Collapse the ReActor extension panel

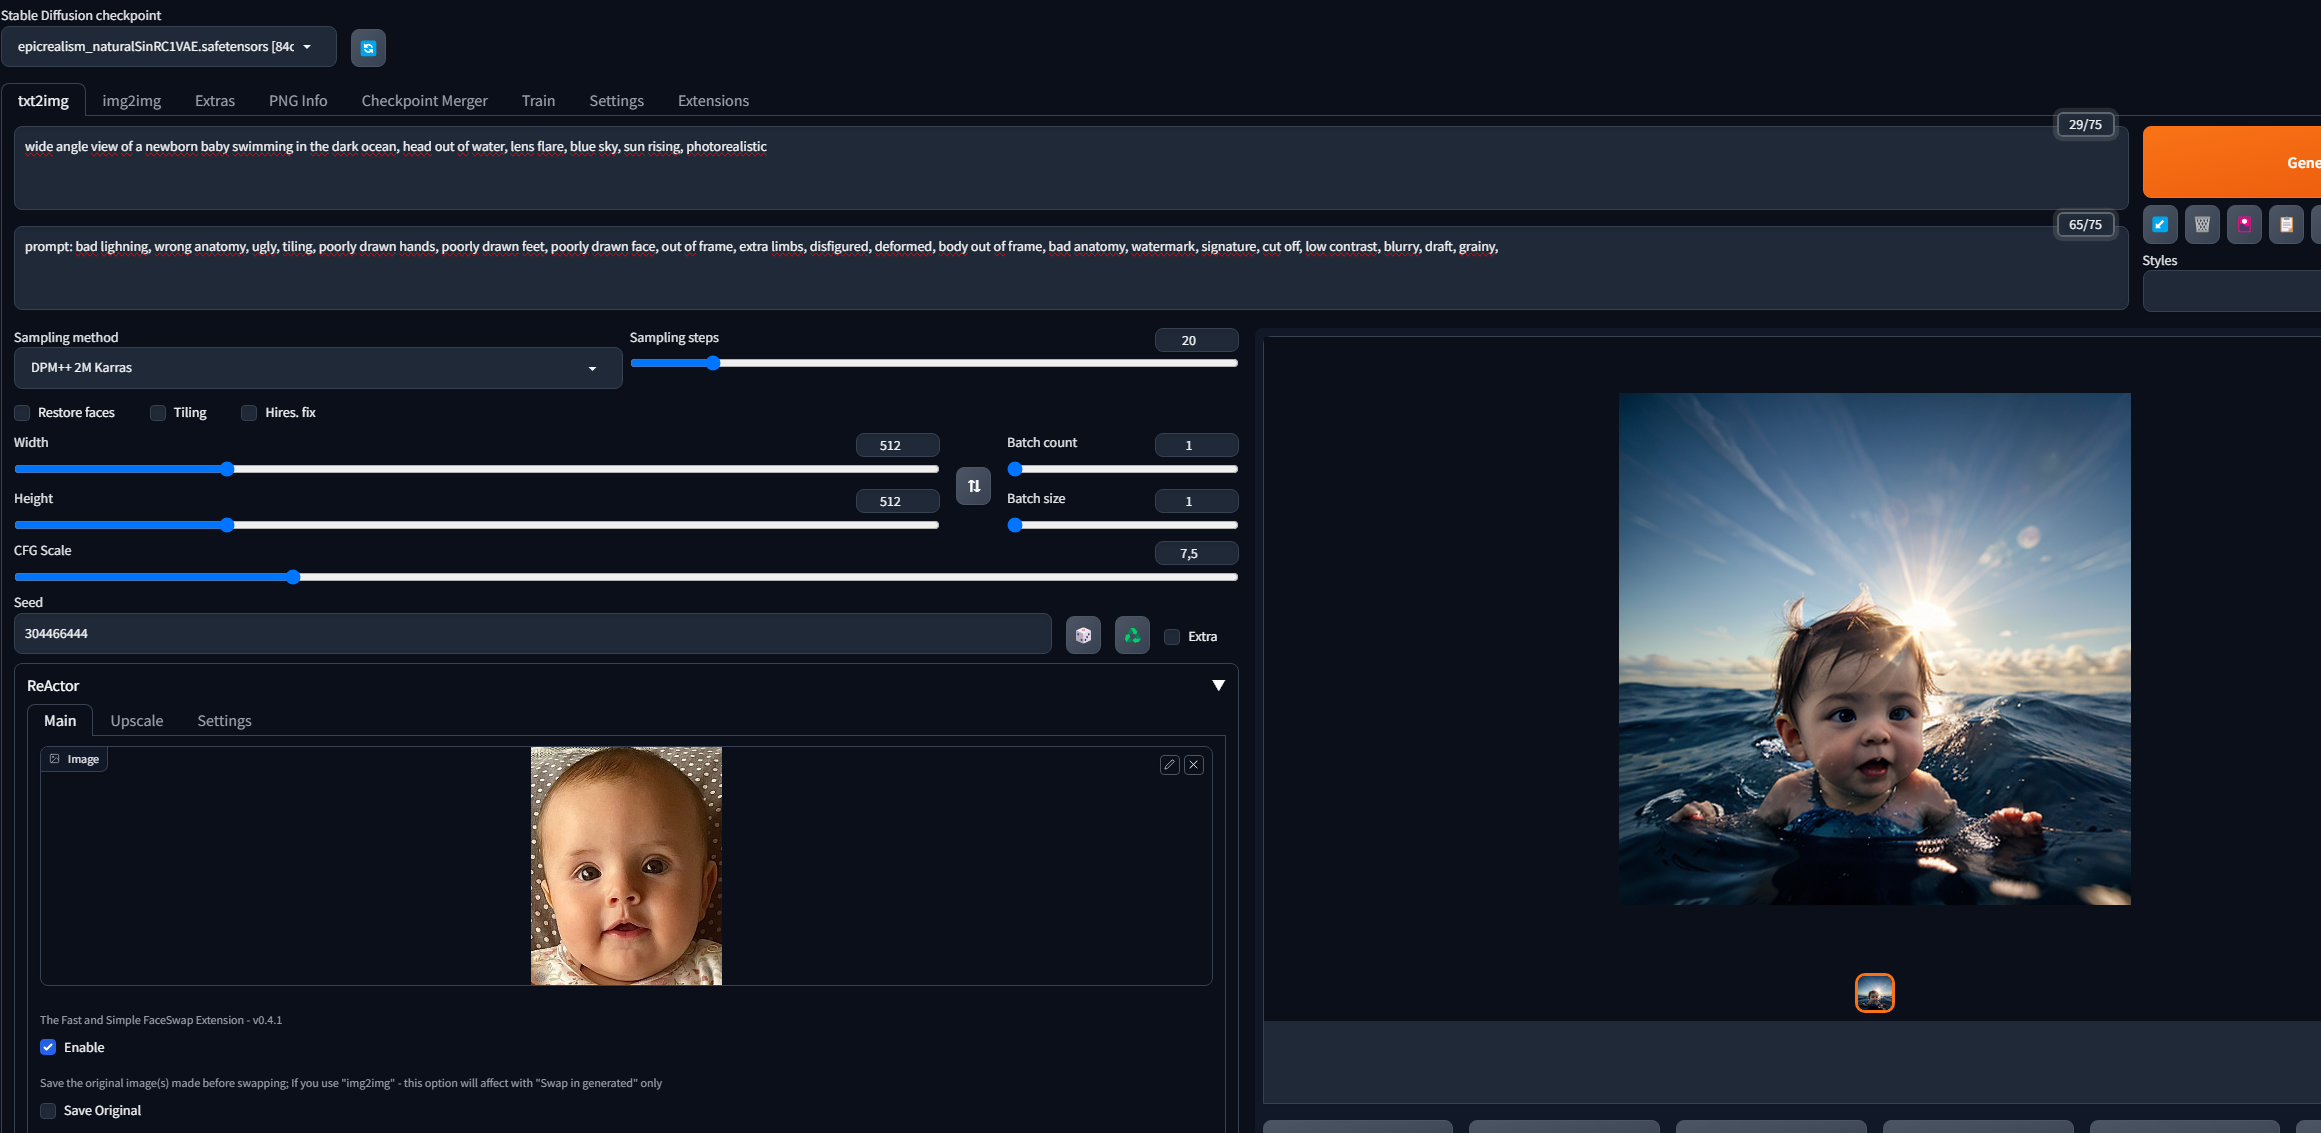(x=1218, y=685)
